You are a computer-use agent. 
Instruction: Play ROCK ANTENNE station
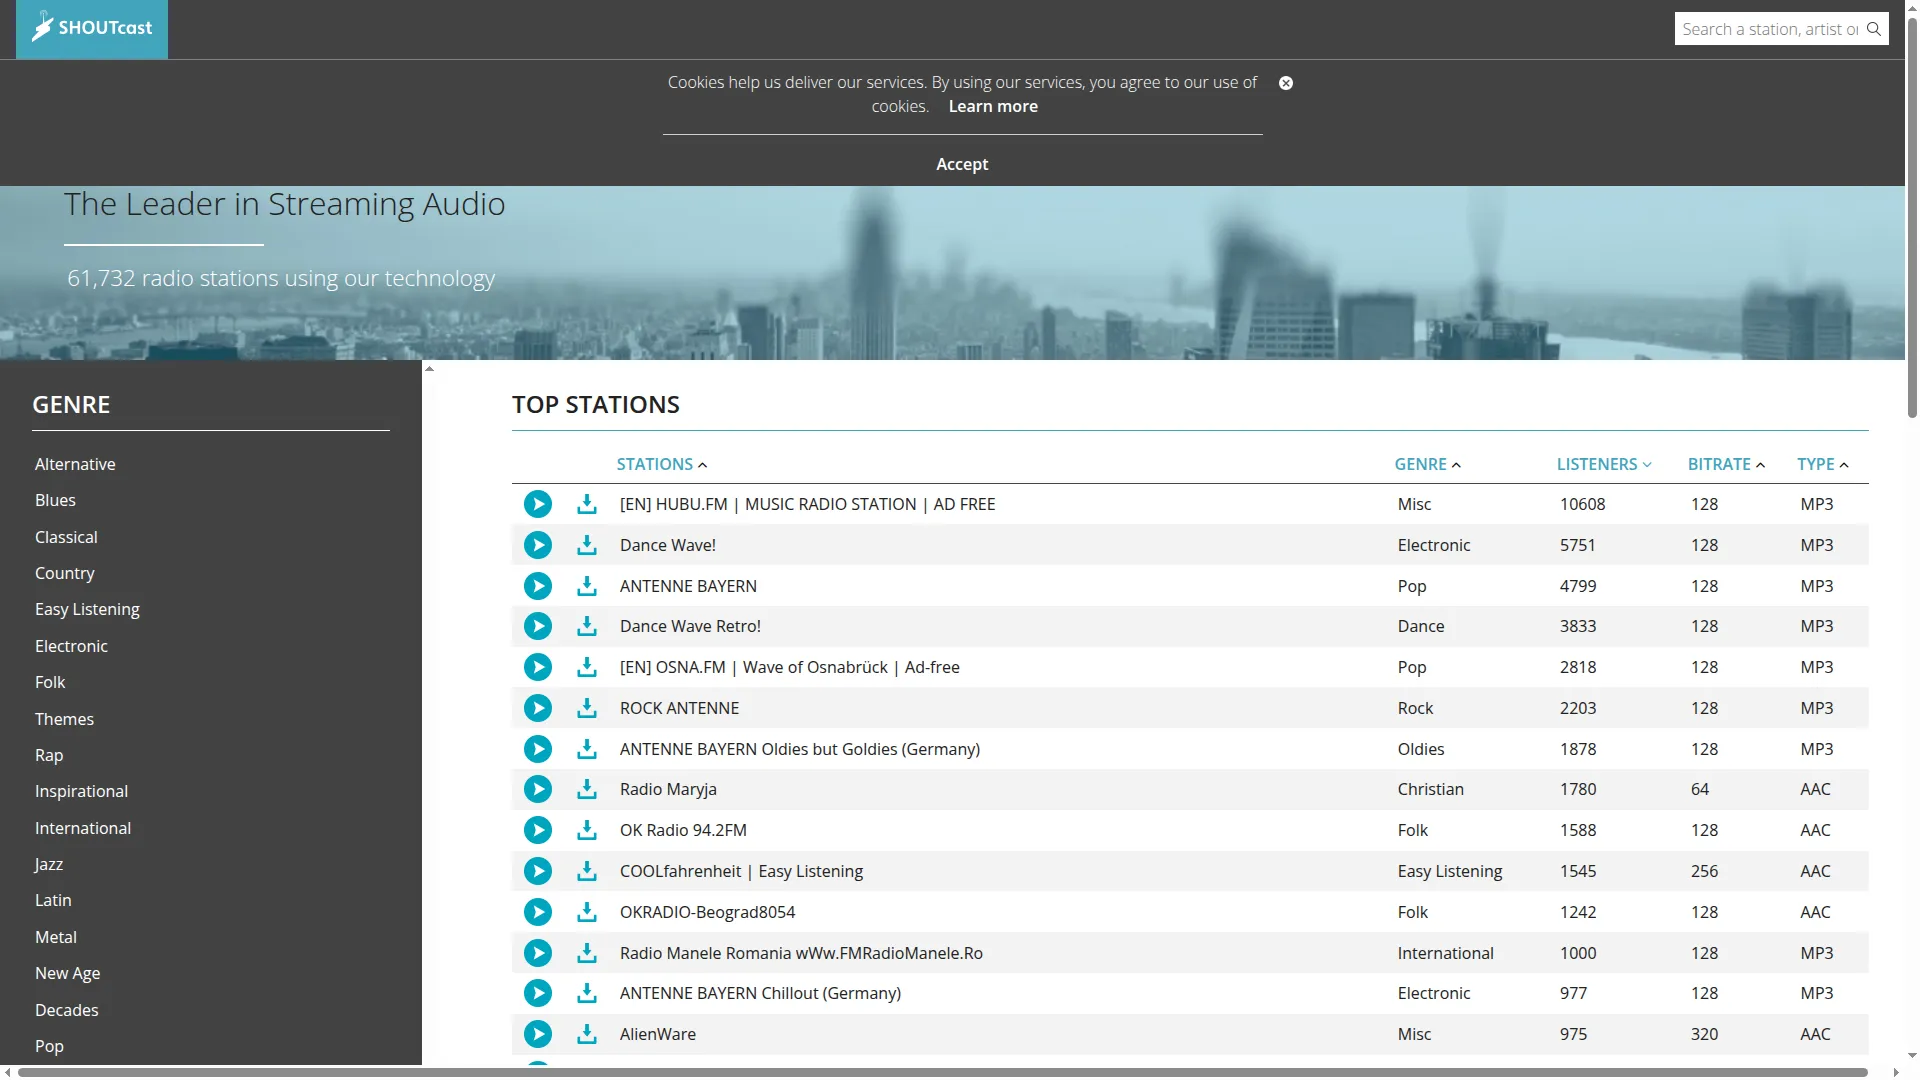(538, 708)
